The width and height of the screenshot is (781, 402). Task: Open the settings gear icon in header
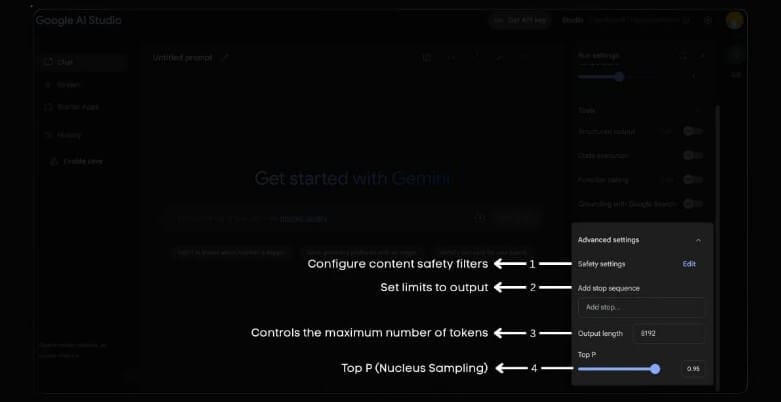[708, 20]
